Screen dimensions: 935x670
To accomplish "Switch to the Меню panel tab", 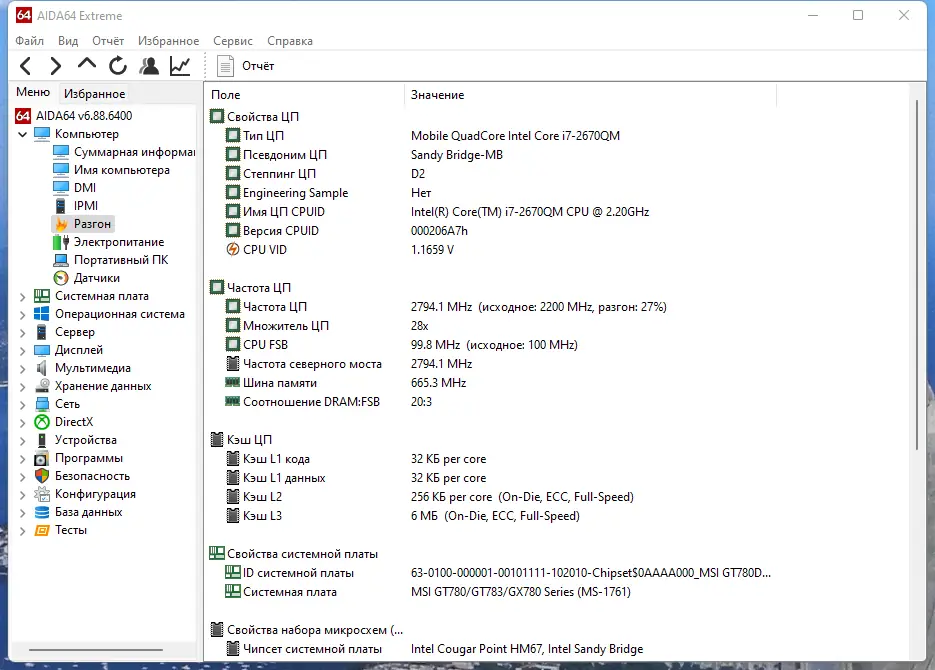I will pos(33,92).
